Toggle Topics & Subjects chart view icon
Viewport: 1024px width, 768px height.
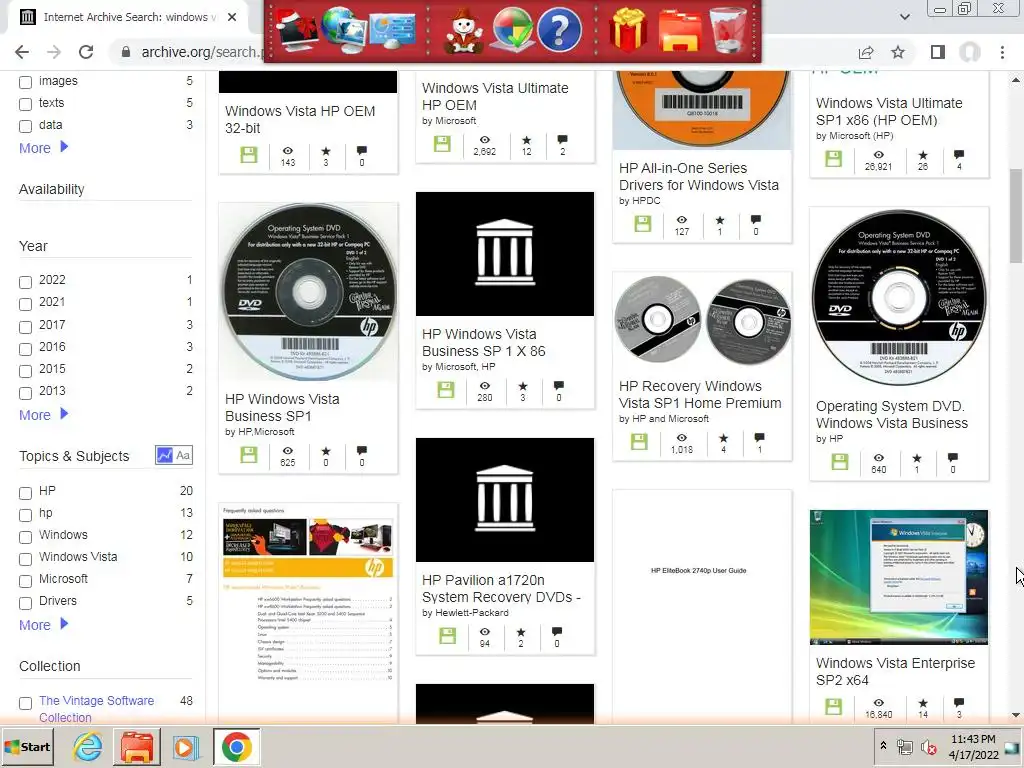coord(164,455)
